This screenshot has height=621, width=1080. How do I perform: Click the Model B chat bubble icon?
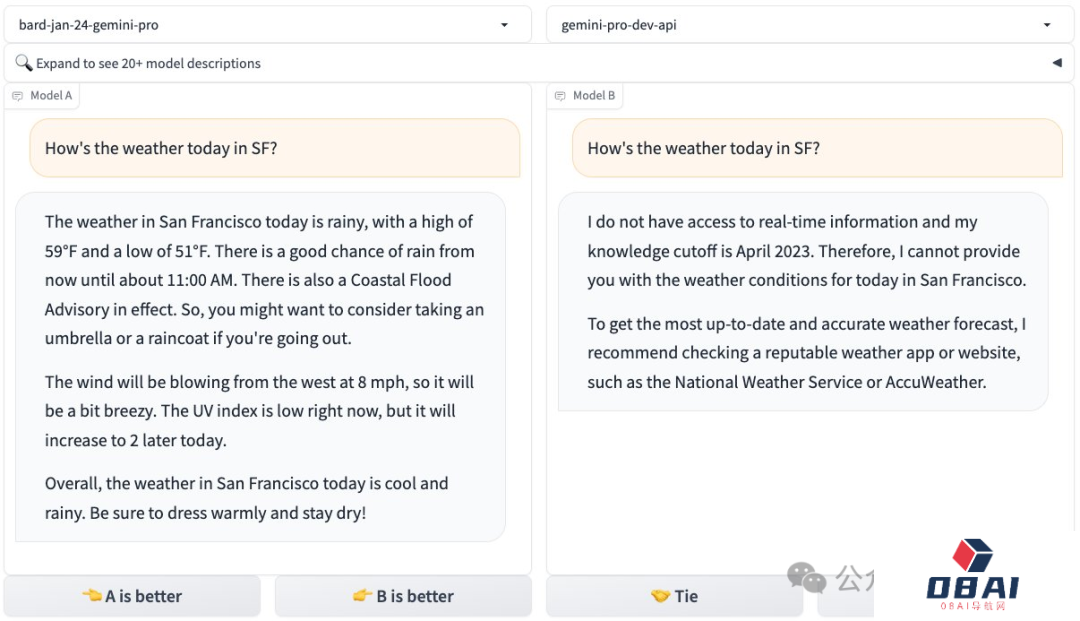tap(559, 96)
